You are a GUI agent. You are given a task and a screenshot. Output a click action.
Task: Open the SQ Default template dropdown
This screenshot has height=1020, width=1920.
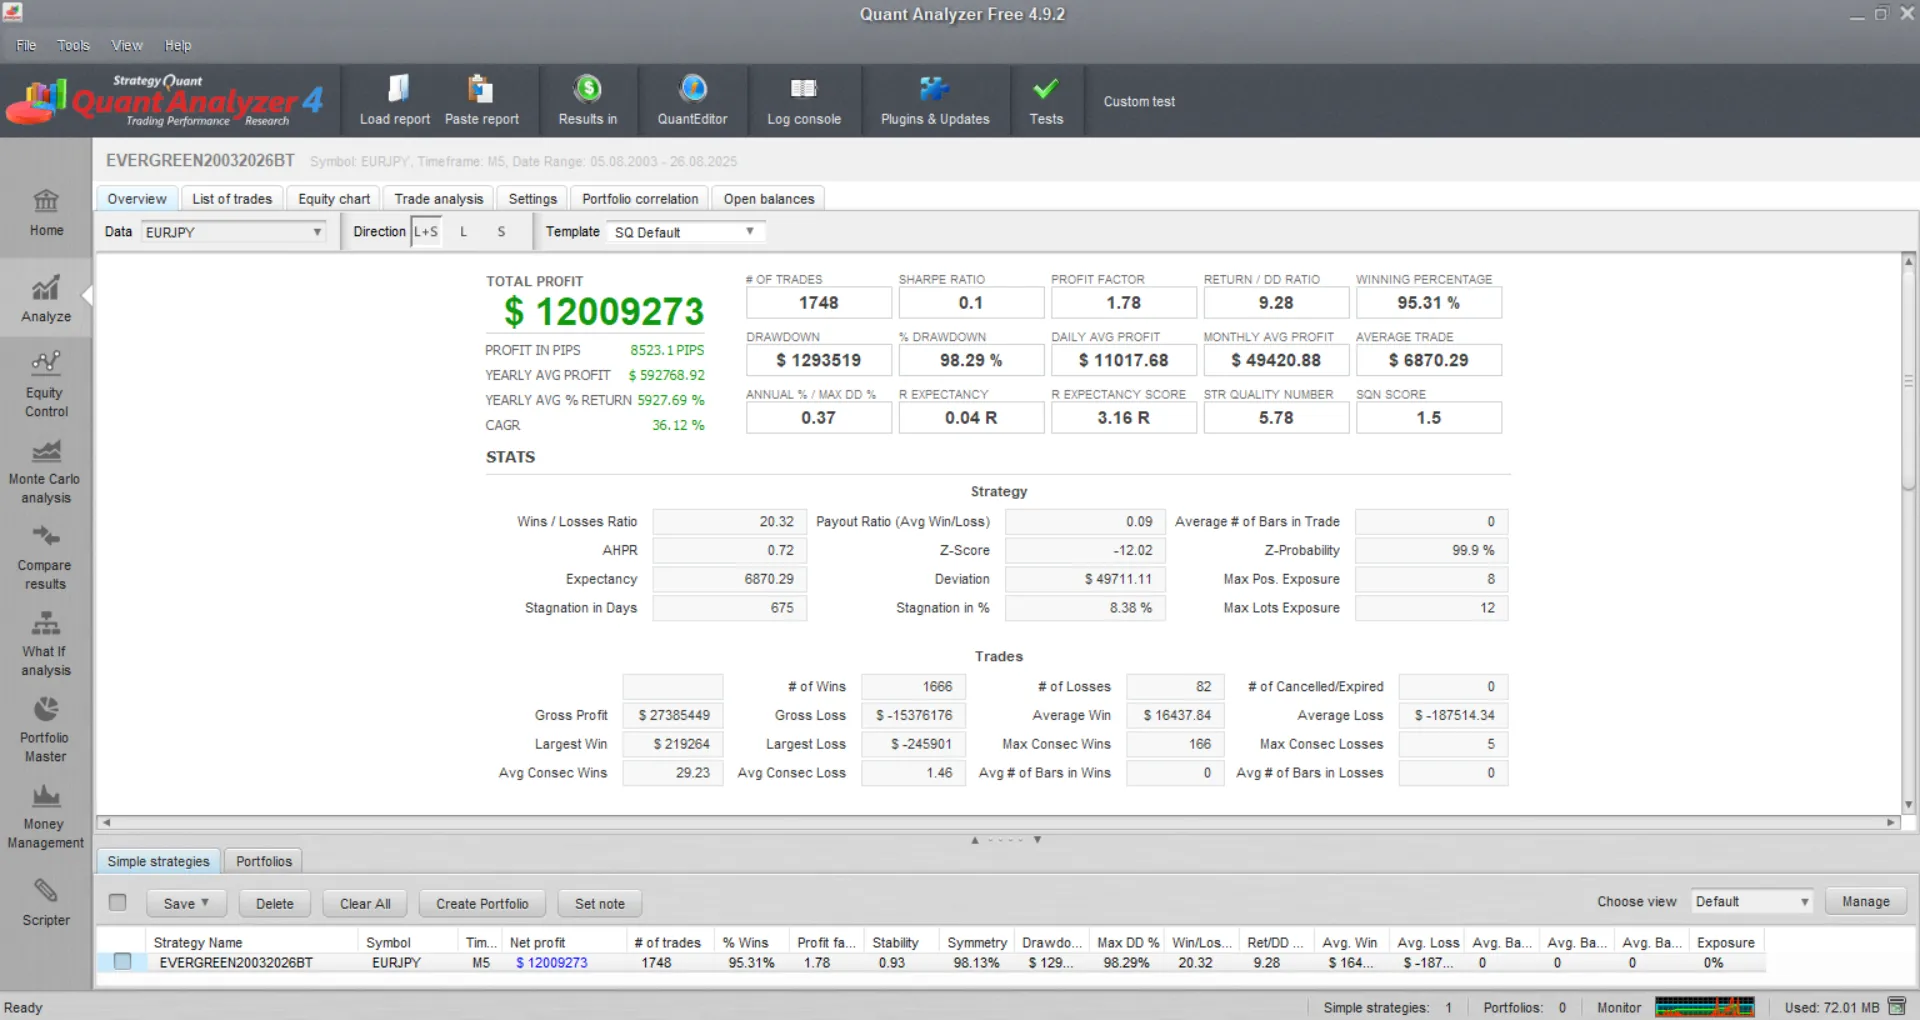[685, 232]
